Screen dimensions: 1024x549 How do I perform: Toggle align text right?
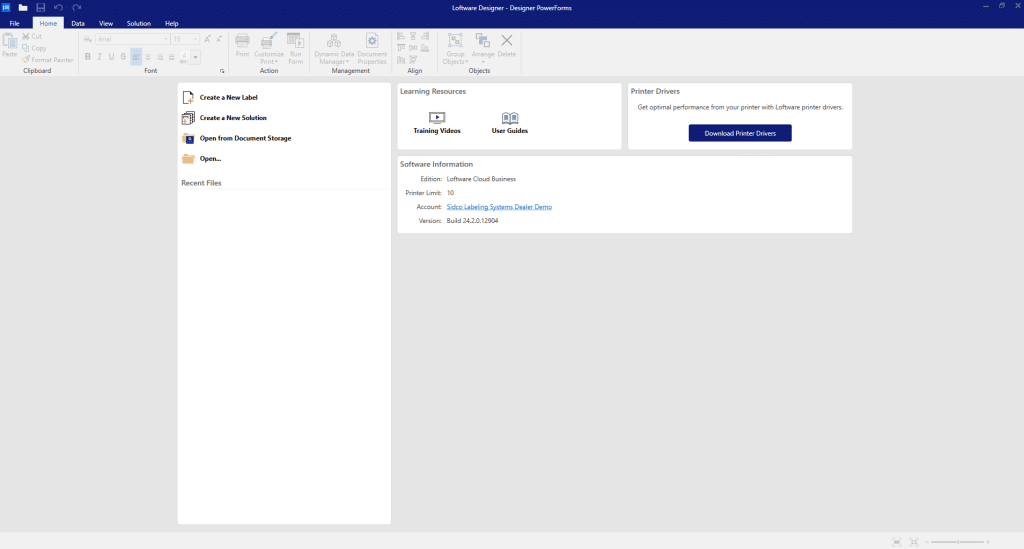pyautogui.click(x=160, y=57)
